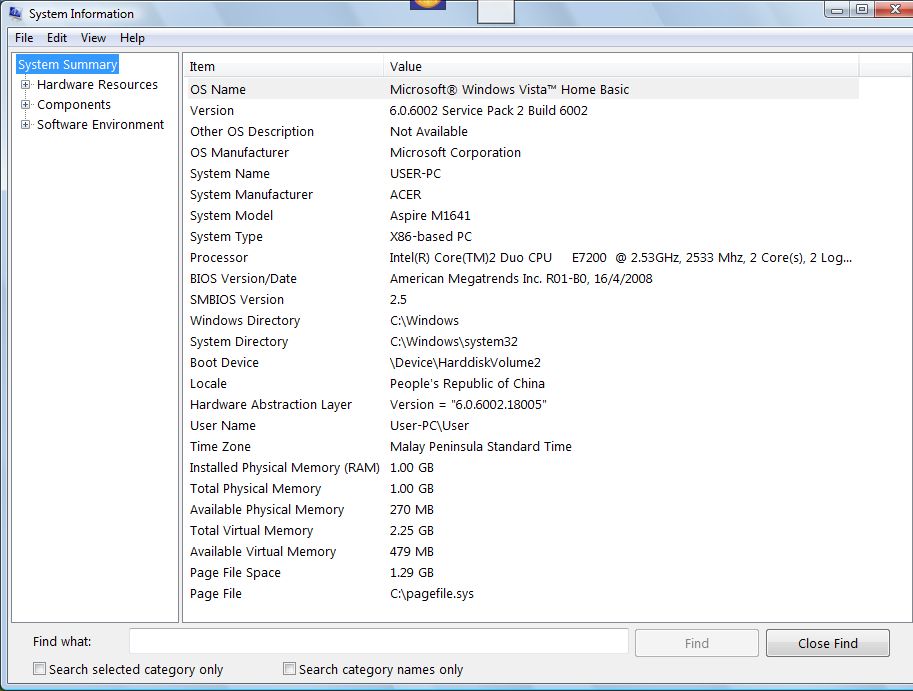Screen dimensions: 913x691
Task: Click the Find button
Action: click(696, 643)
